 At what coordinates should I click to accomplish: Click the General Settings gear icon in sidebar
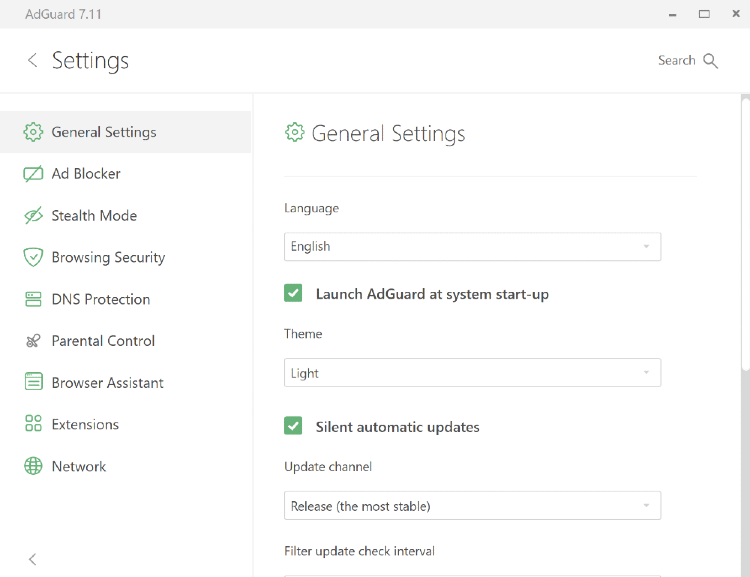point(33,132)
